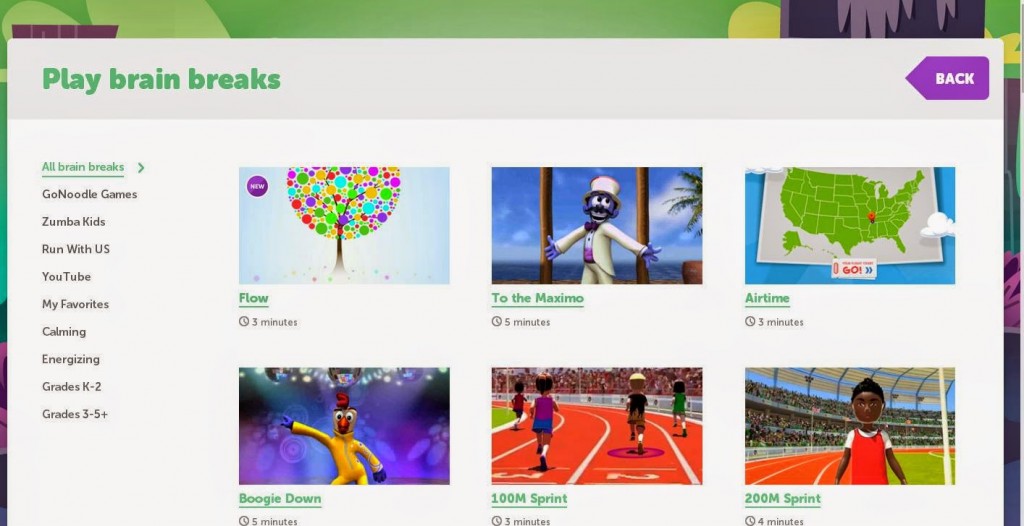Click the Boogie Down chicken thumbnail
Screen dimensions: 1024x526
click(344, 425)
